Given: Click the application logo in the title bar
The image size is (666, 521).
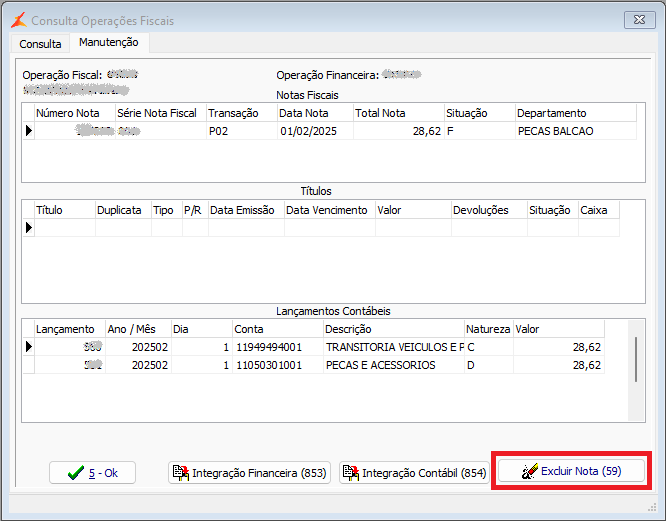Looking at the screenshot, I should pyautogui.click(x=19, y=20).
